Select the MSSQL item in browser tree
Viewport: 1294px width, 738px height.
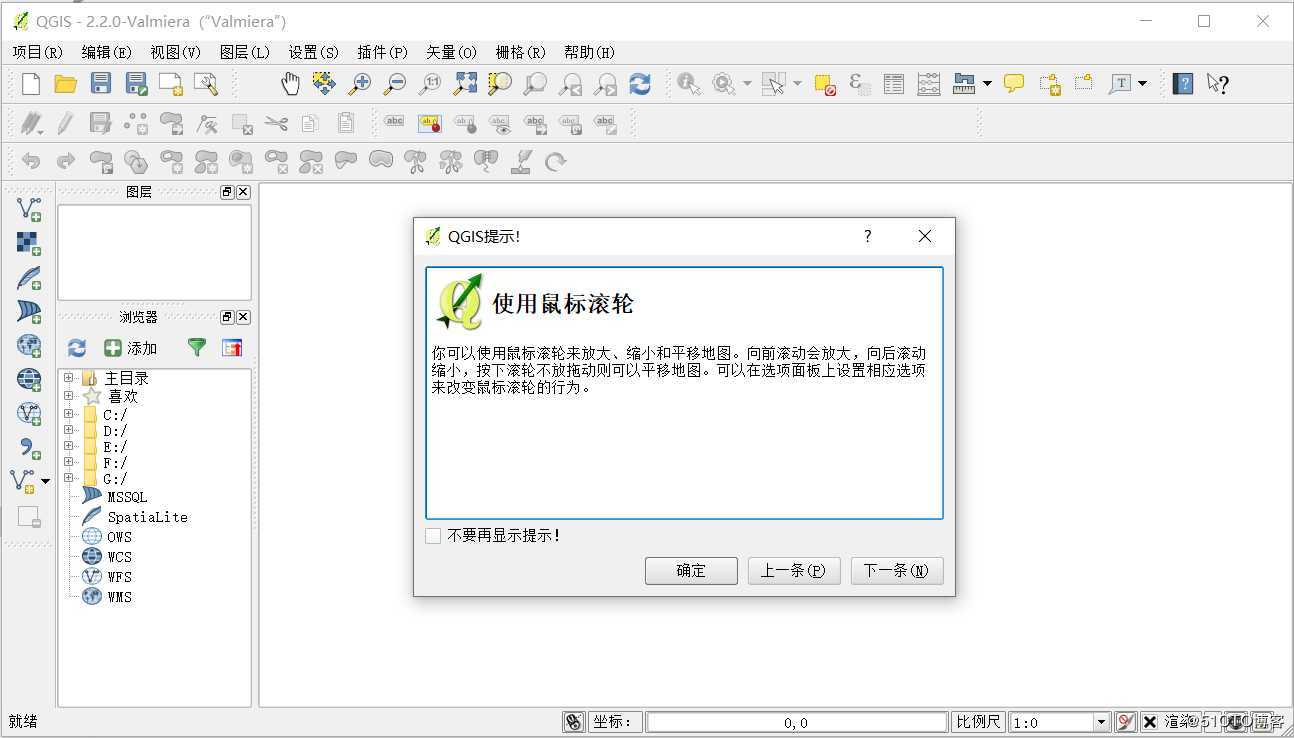(127, 497)
